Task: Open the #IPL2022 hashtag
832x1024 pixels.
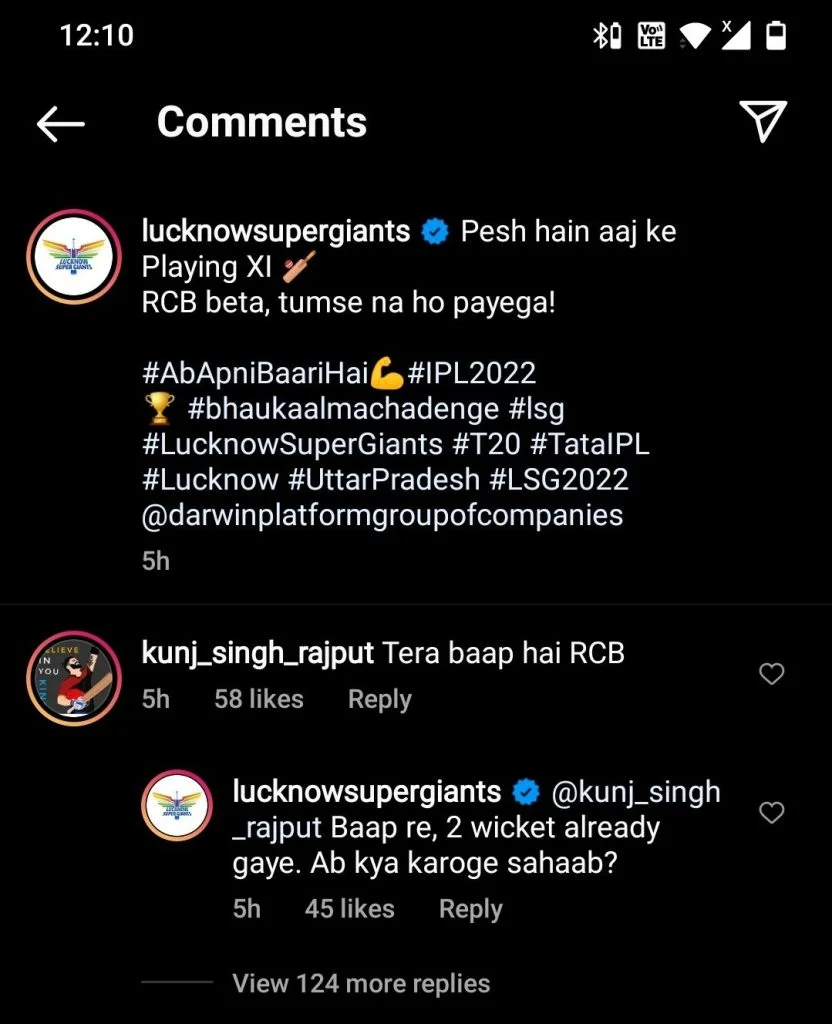Action: click(472, 373)
